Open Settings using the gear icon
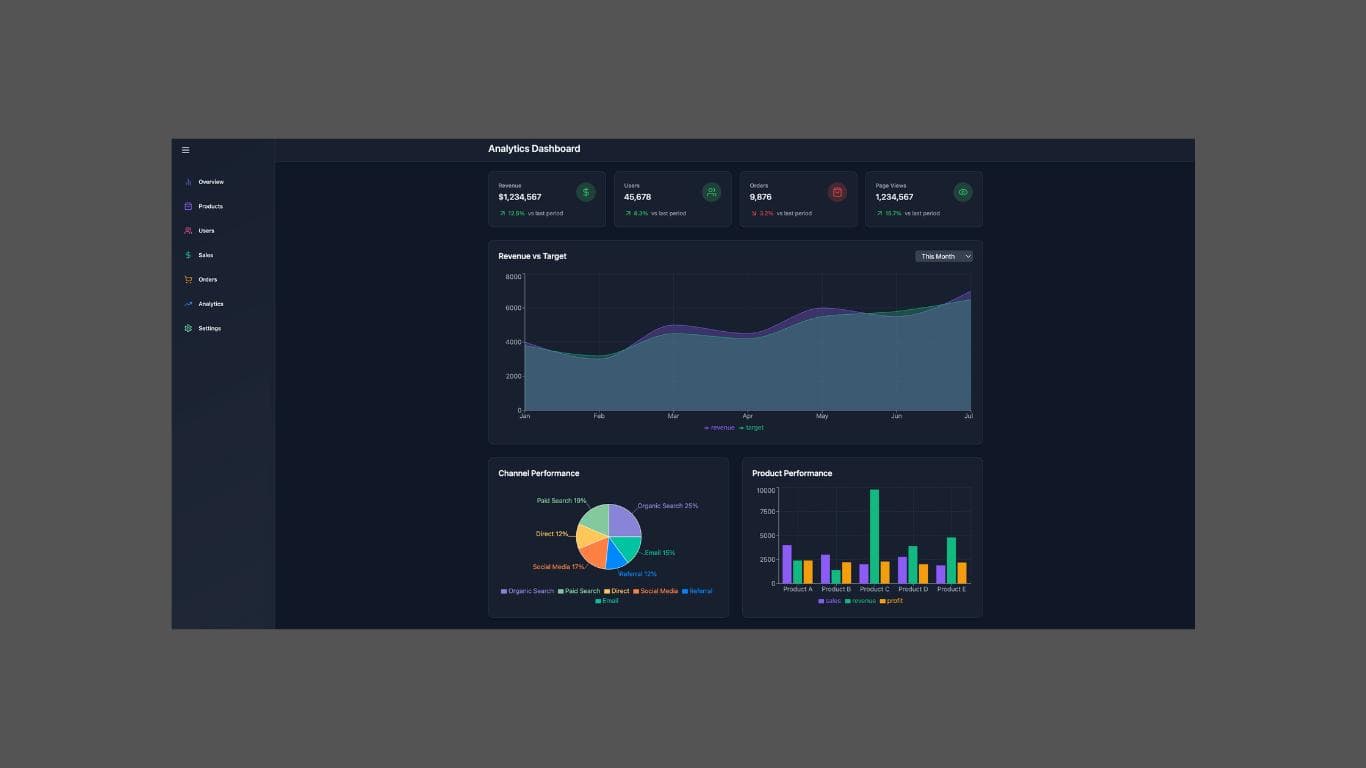The width and height of the screenshot is (1366, 768). pyautogui.click(x=189, y=328)
